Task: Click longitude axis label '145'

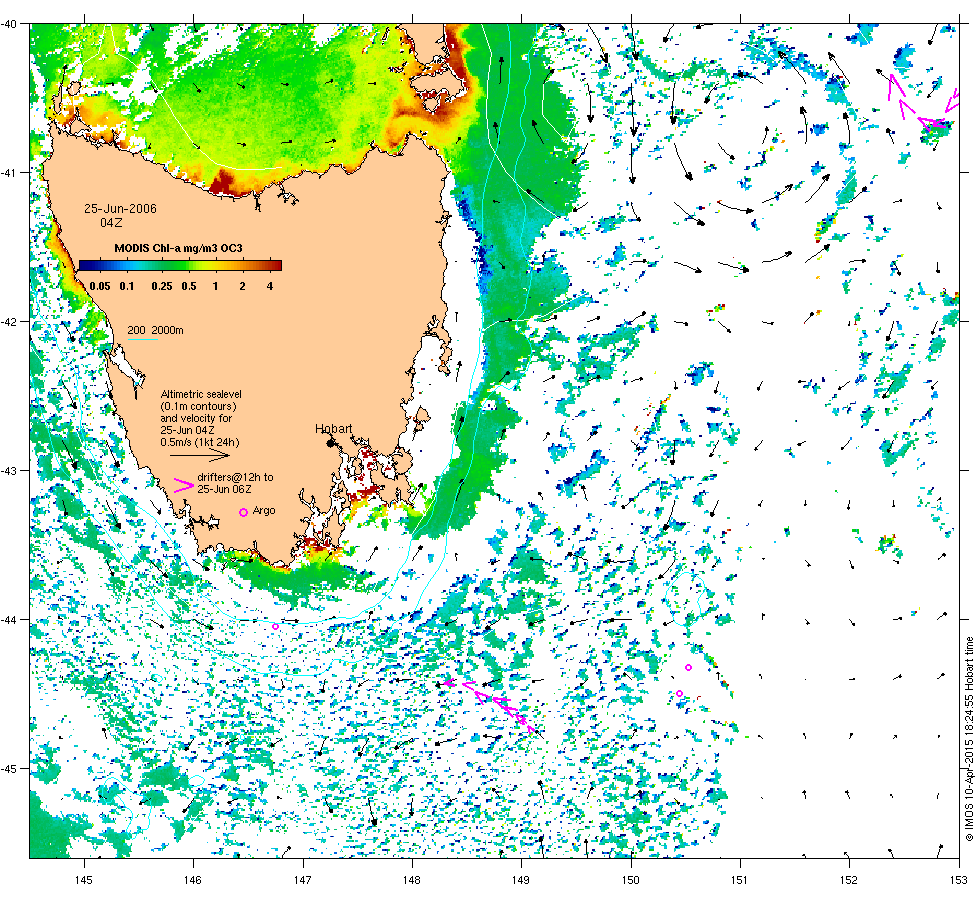Action: tap(83, 880)
